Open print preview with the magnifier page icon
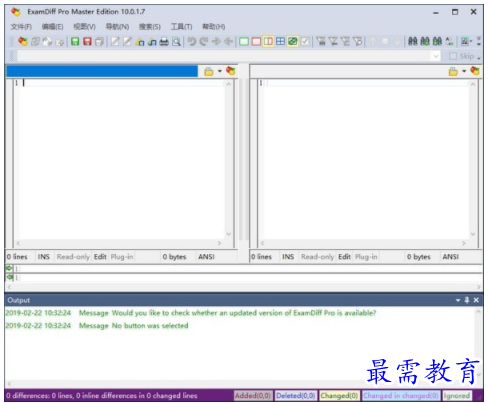This screenshot has width=488, height=403. click(176, 42)
